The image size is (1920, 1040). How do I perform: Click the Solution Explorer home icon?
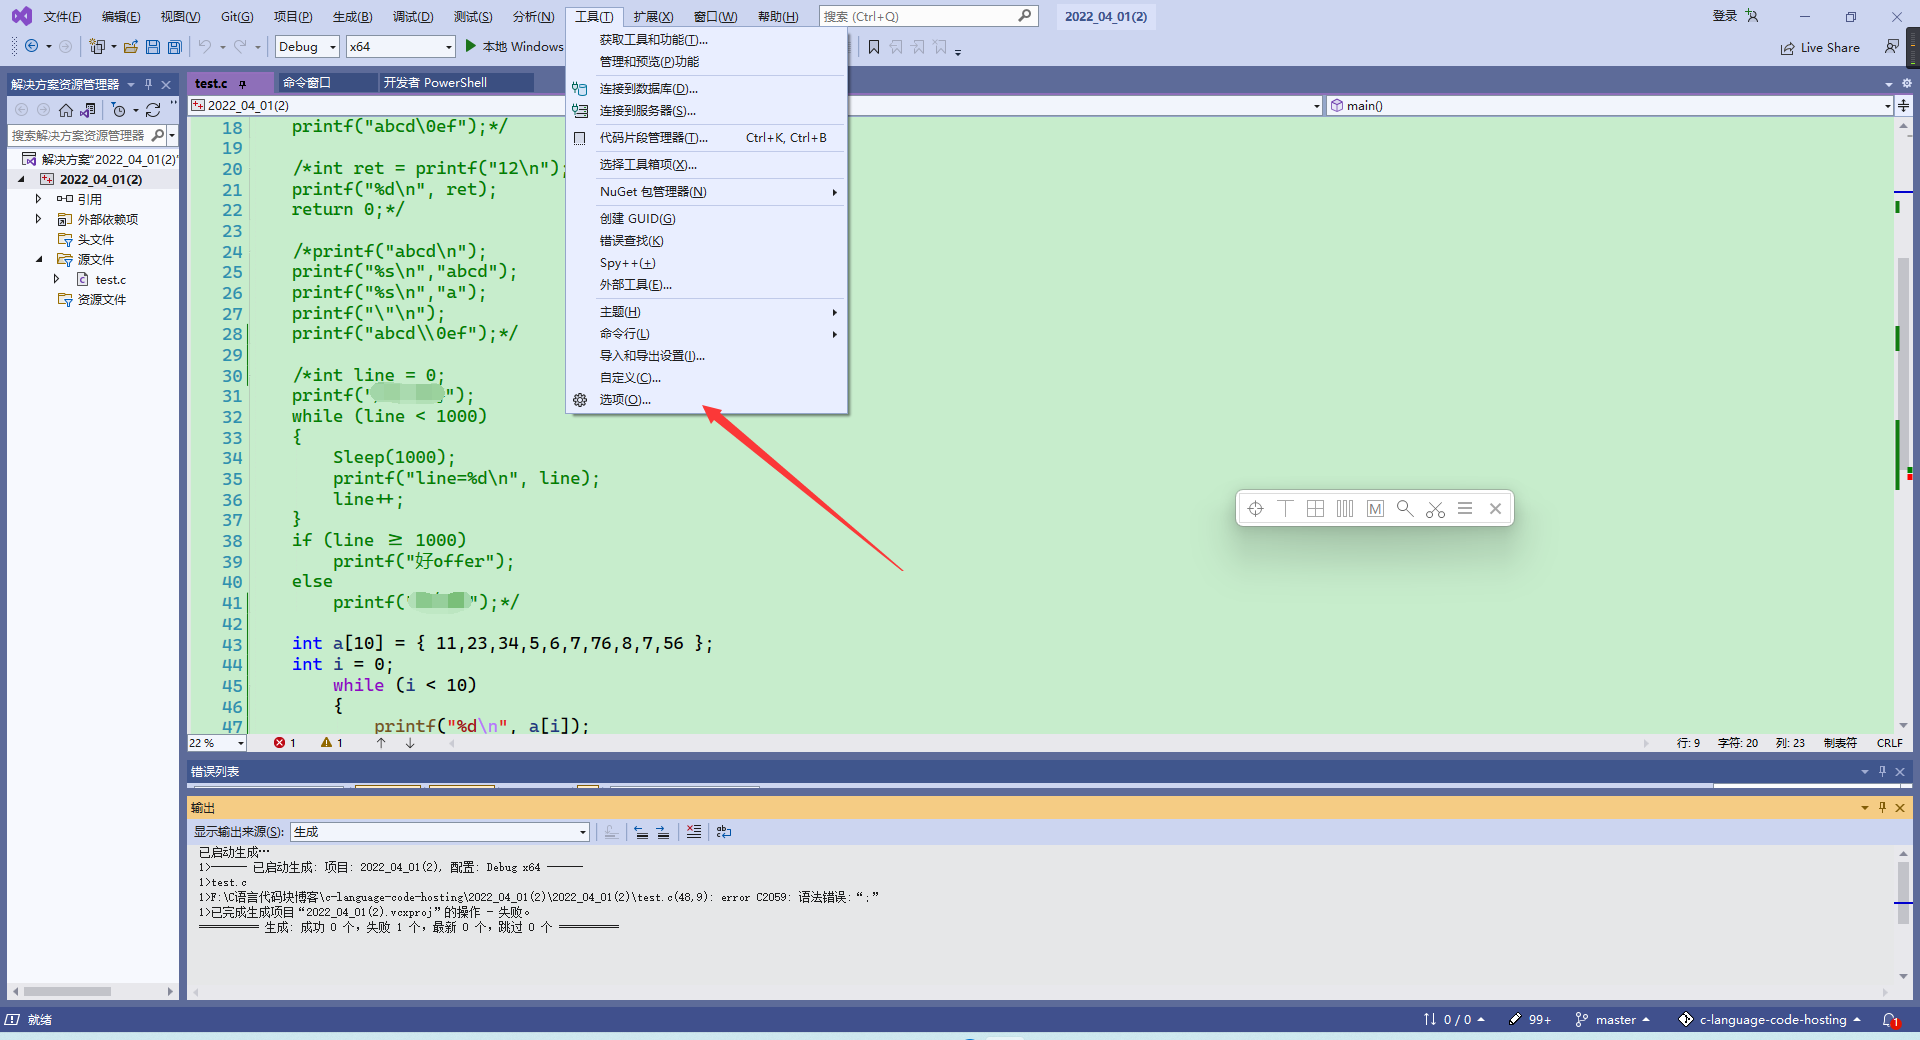click(66, 110)
